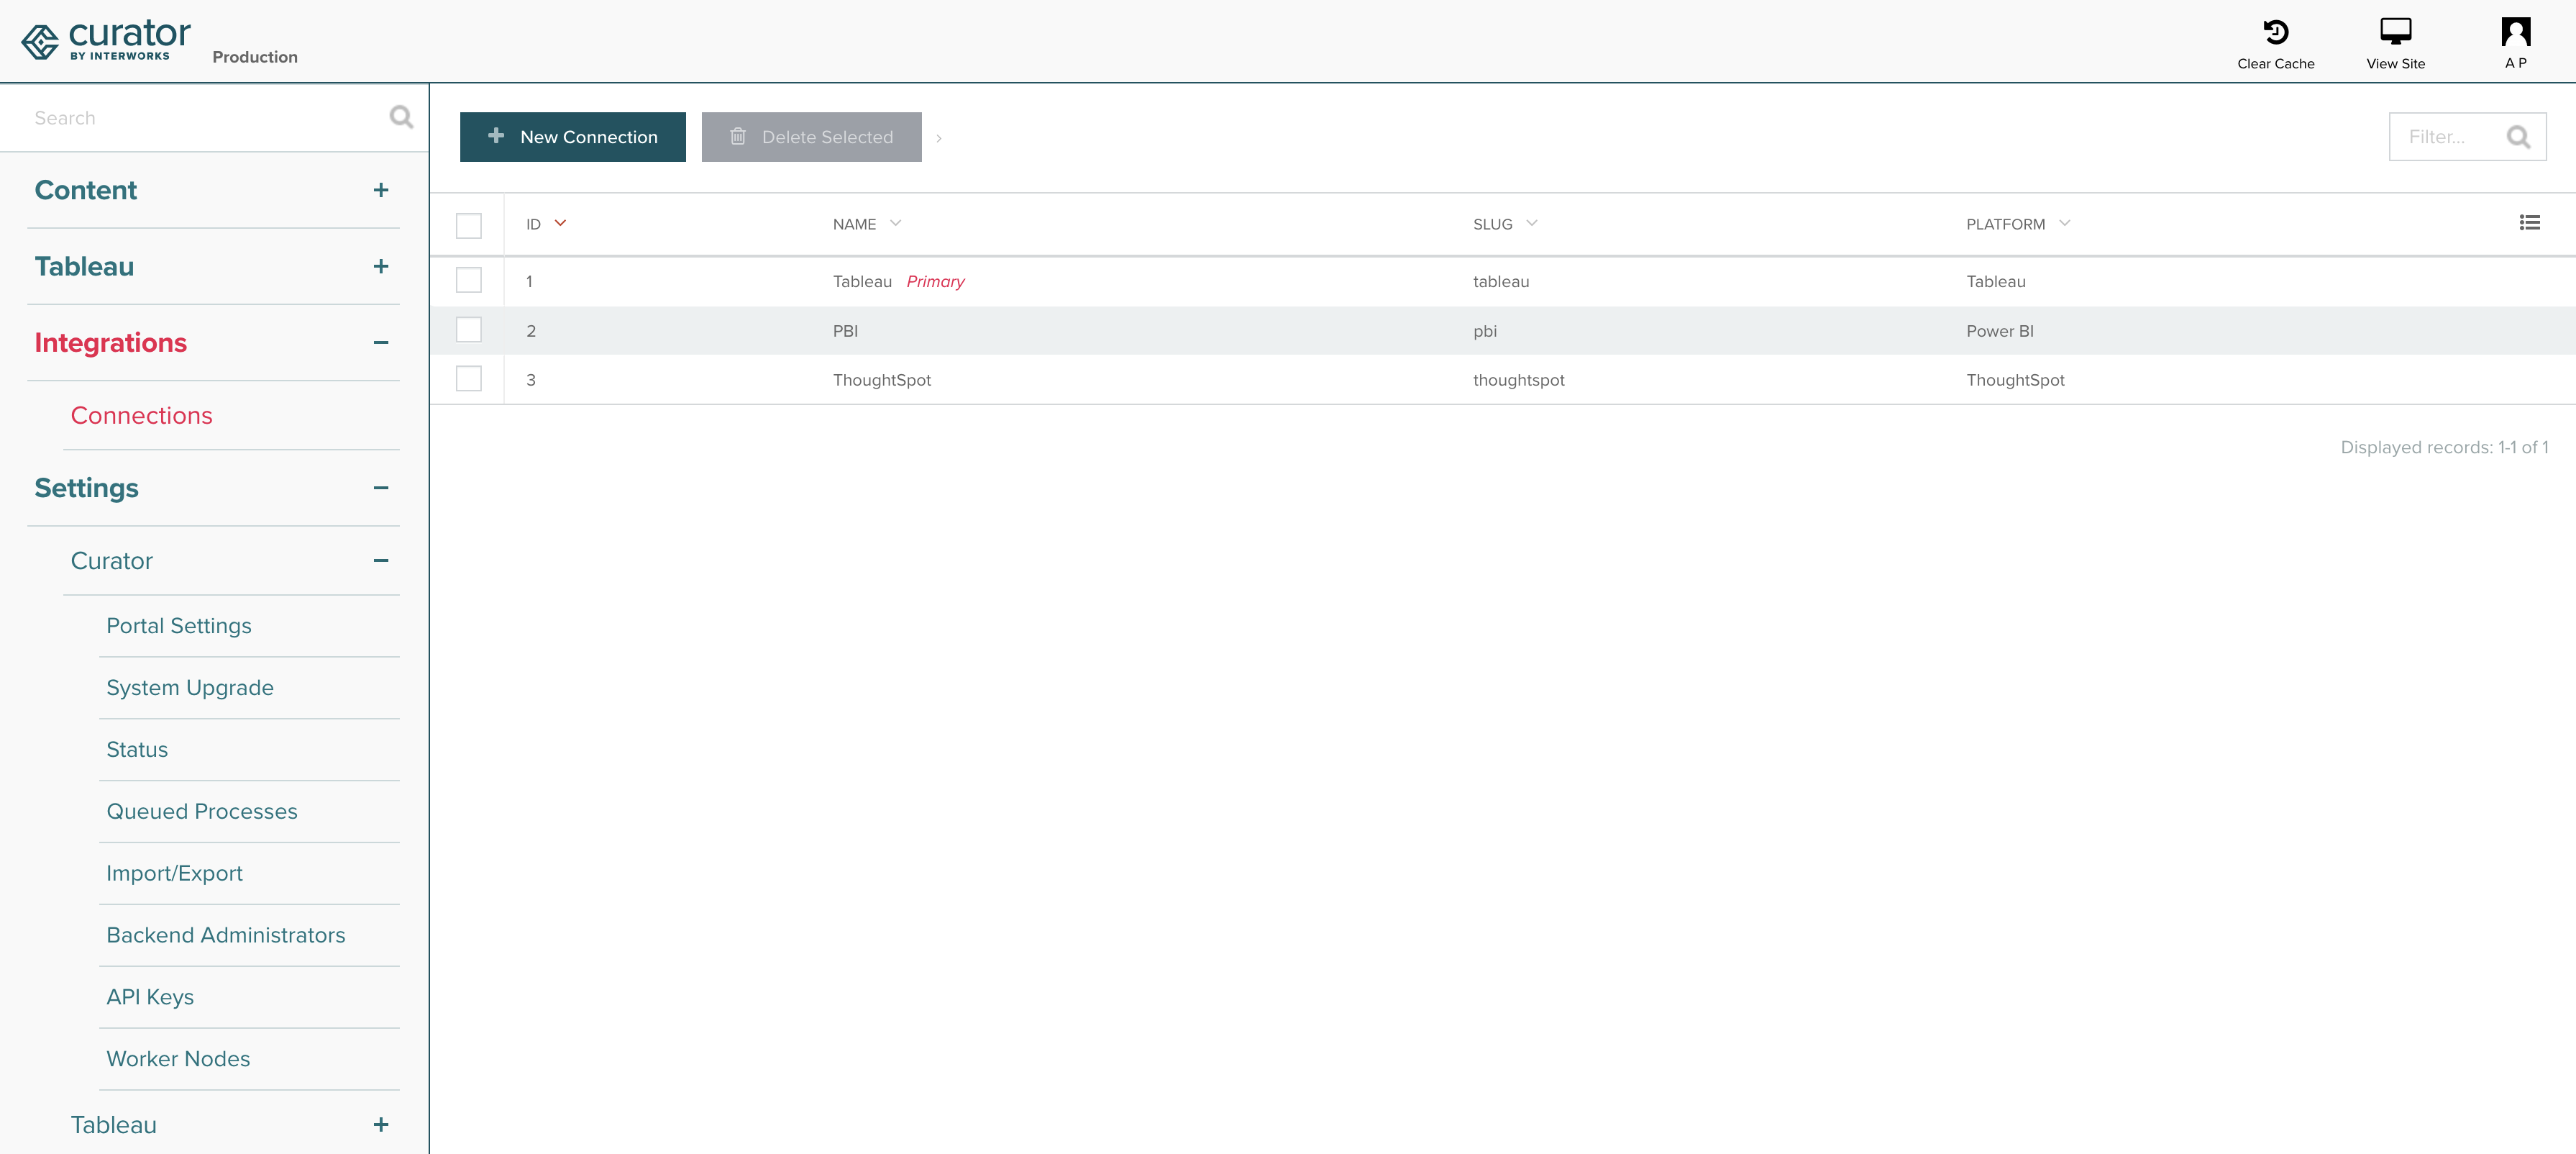2576x1154 pixels.
Task: Sort by ID column arrow
Action: pyautogui.click(x=560, y=224)
